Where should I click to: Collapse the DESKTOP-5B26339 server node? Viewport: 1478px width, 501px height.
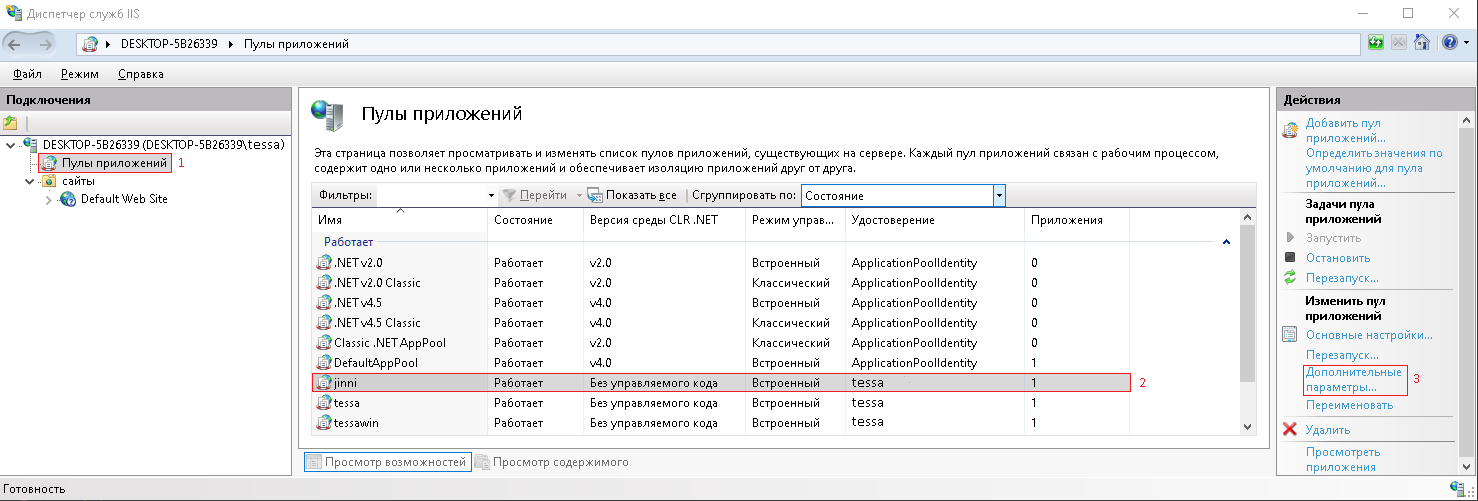tap(11, 145)
